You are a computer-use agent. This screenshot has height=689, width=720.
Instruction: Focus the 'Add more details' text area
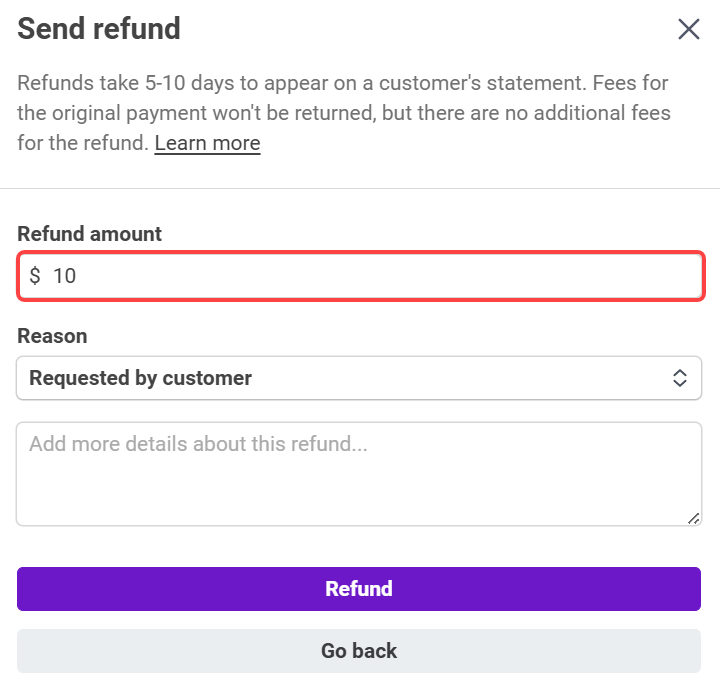click(359, 473)
